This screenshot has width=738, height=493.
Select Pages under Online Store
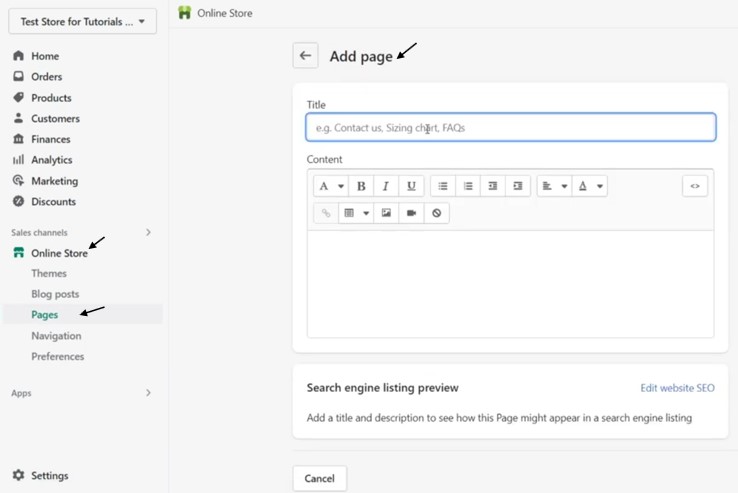coord(45,315)
